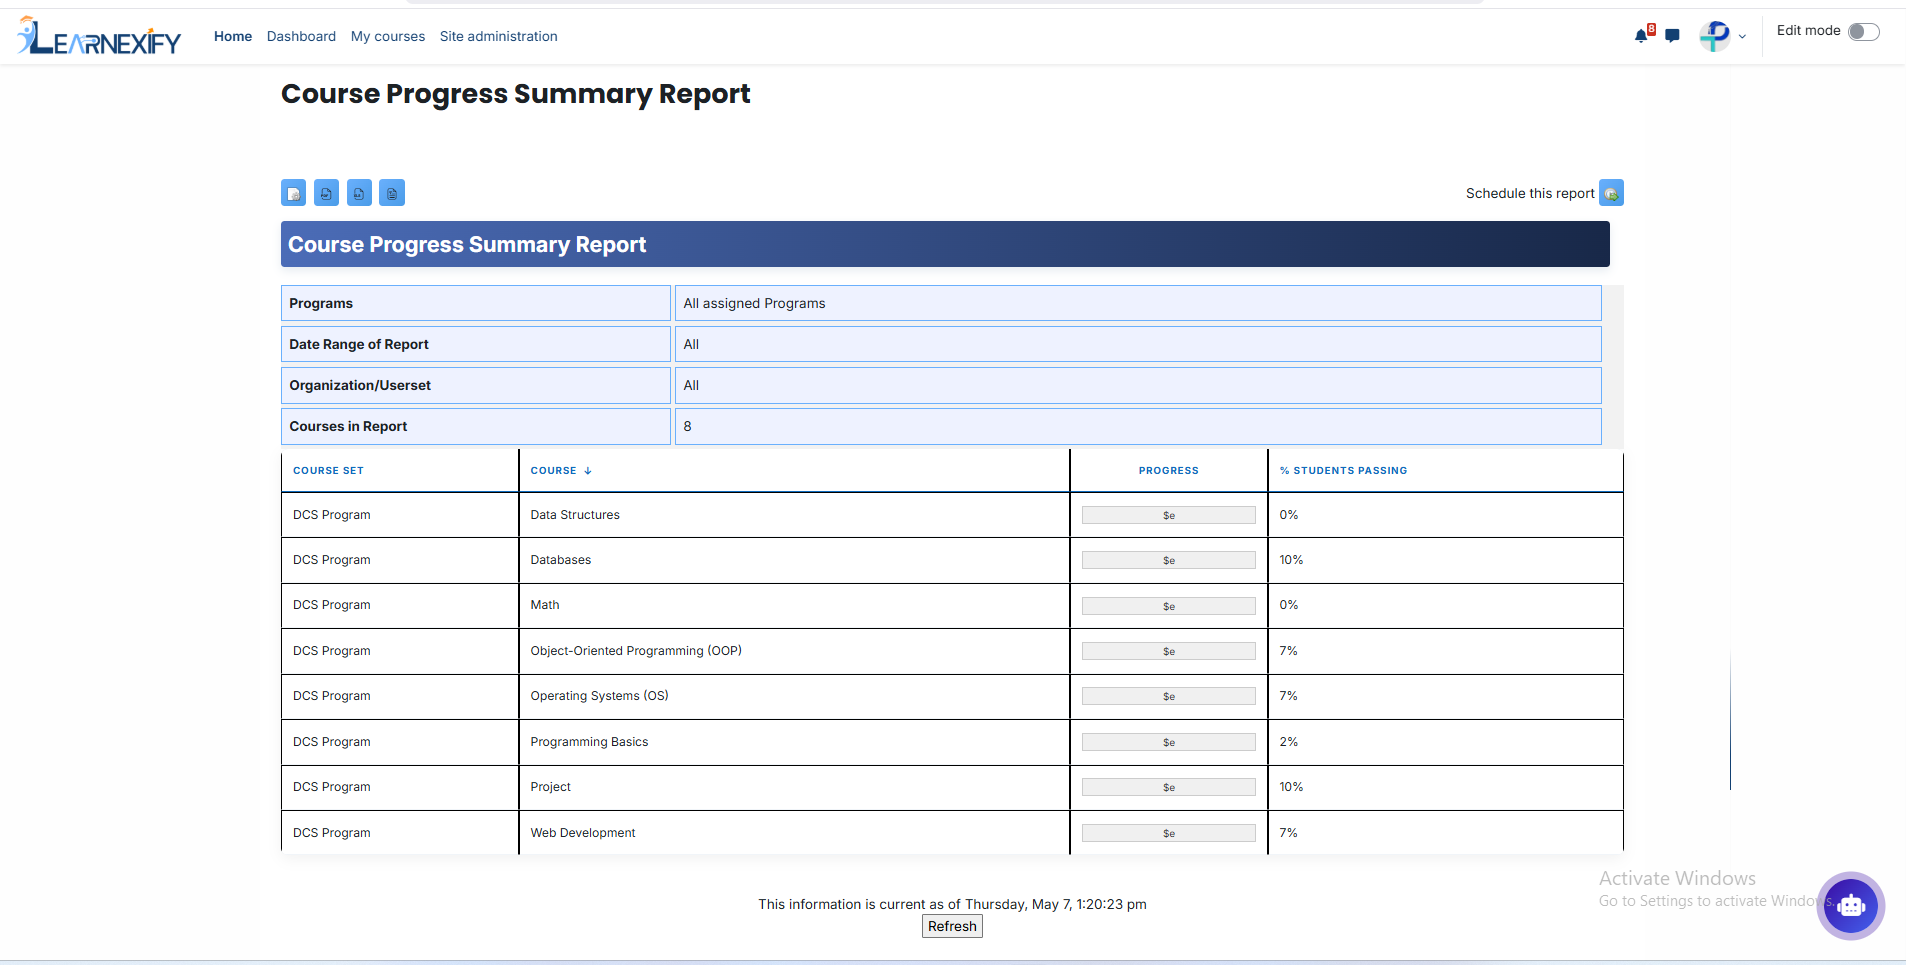Image resolution: width=1906 pixels, height=965 pixels.
Task: Toggle Edit mode switch
Action: (1864, 32)
